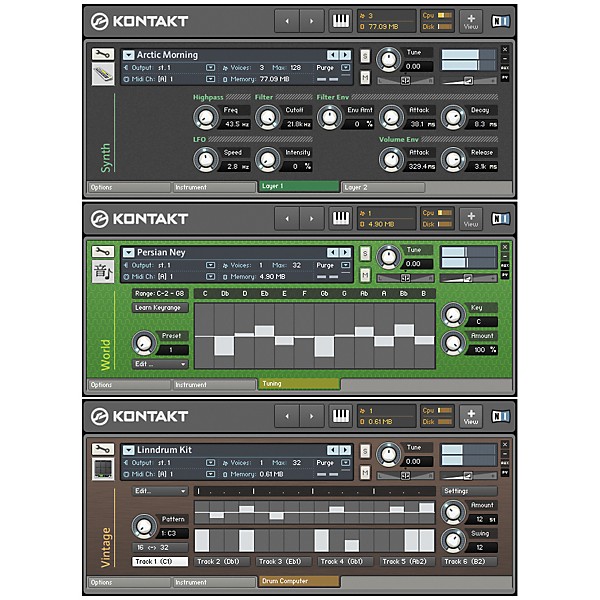600x600 pixels.
Task: Open Settings in Linndrum drum computer
Action: tap(470, 491)
